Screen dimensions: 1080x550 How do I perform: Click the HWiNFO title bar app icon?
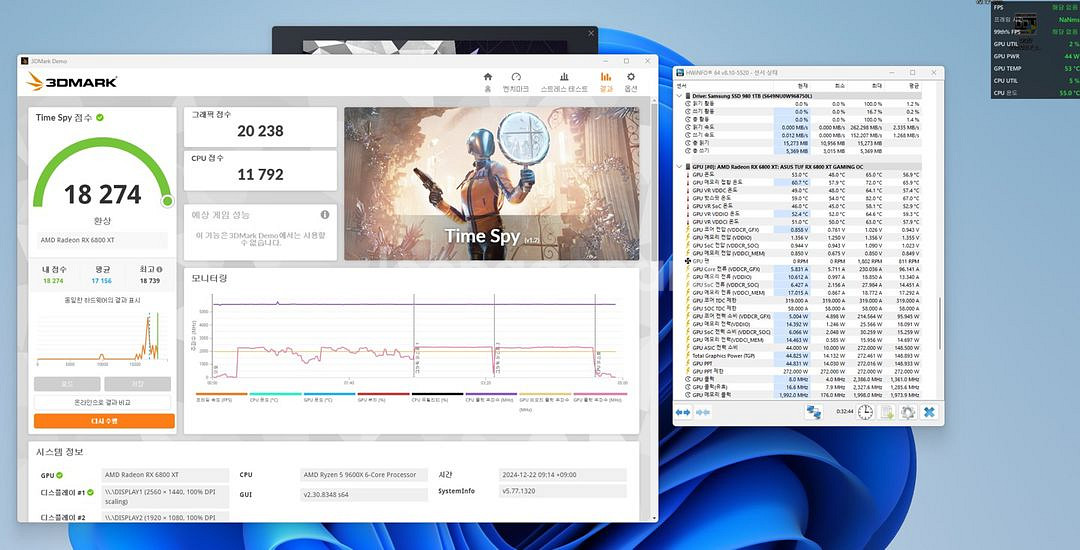tap(680, 72)
